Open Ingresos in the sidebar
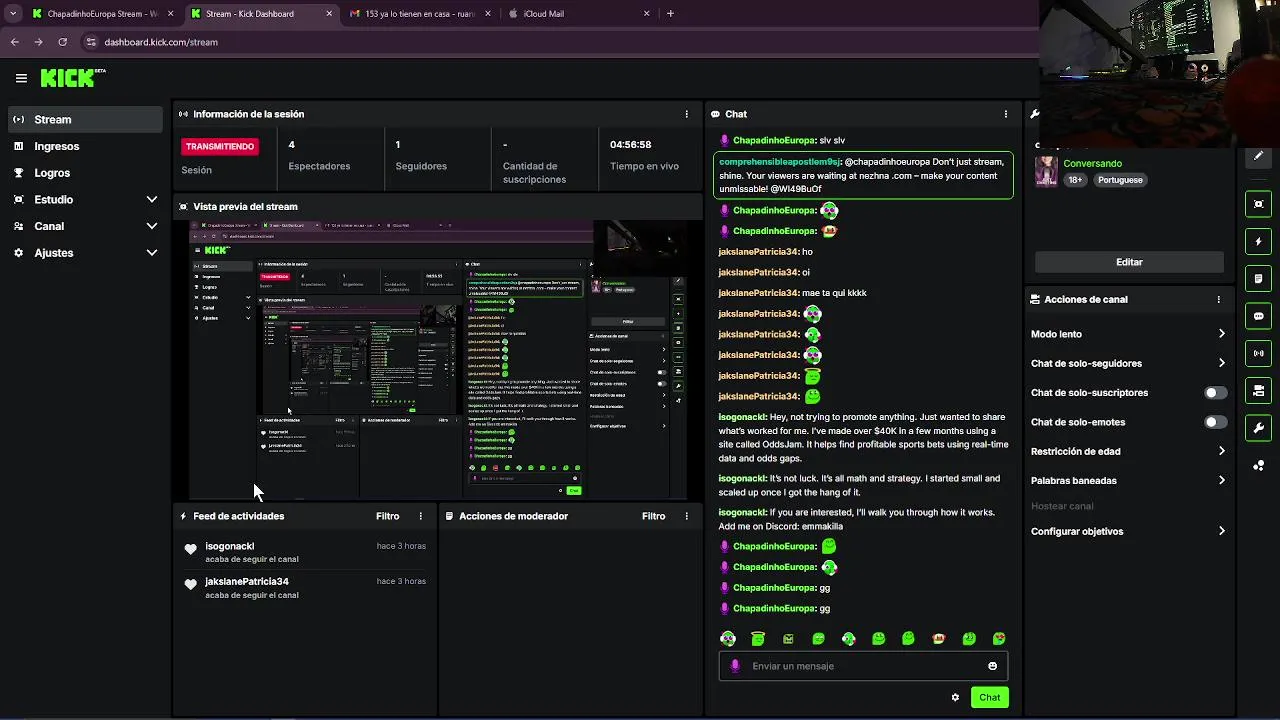Viewport: 1280px width, 720px height. (x=85, y=146)
